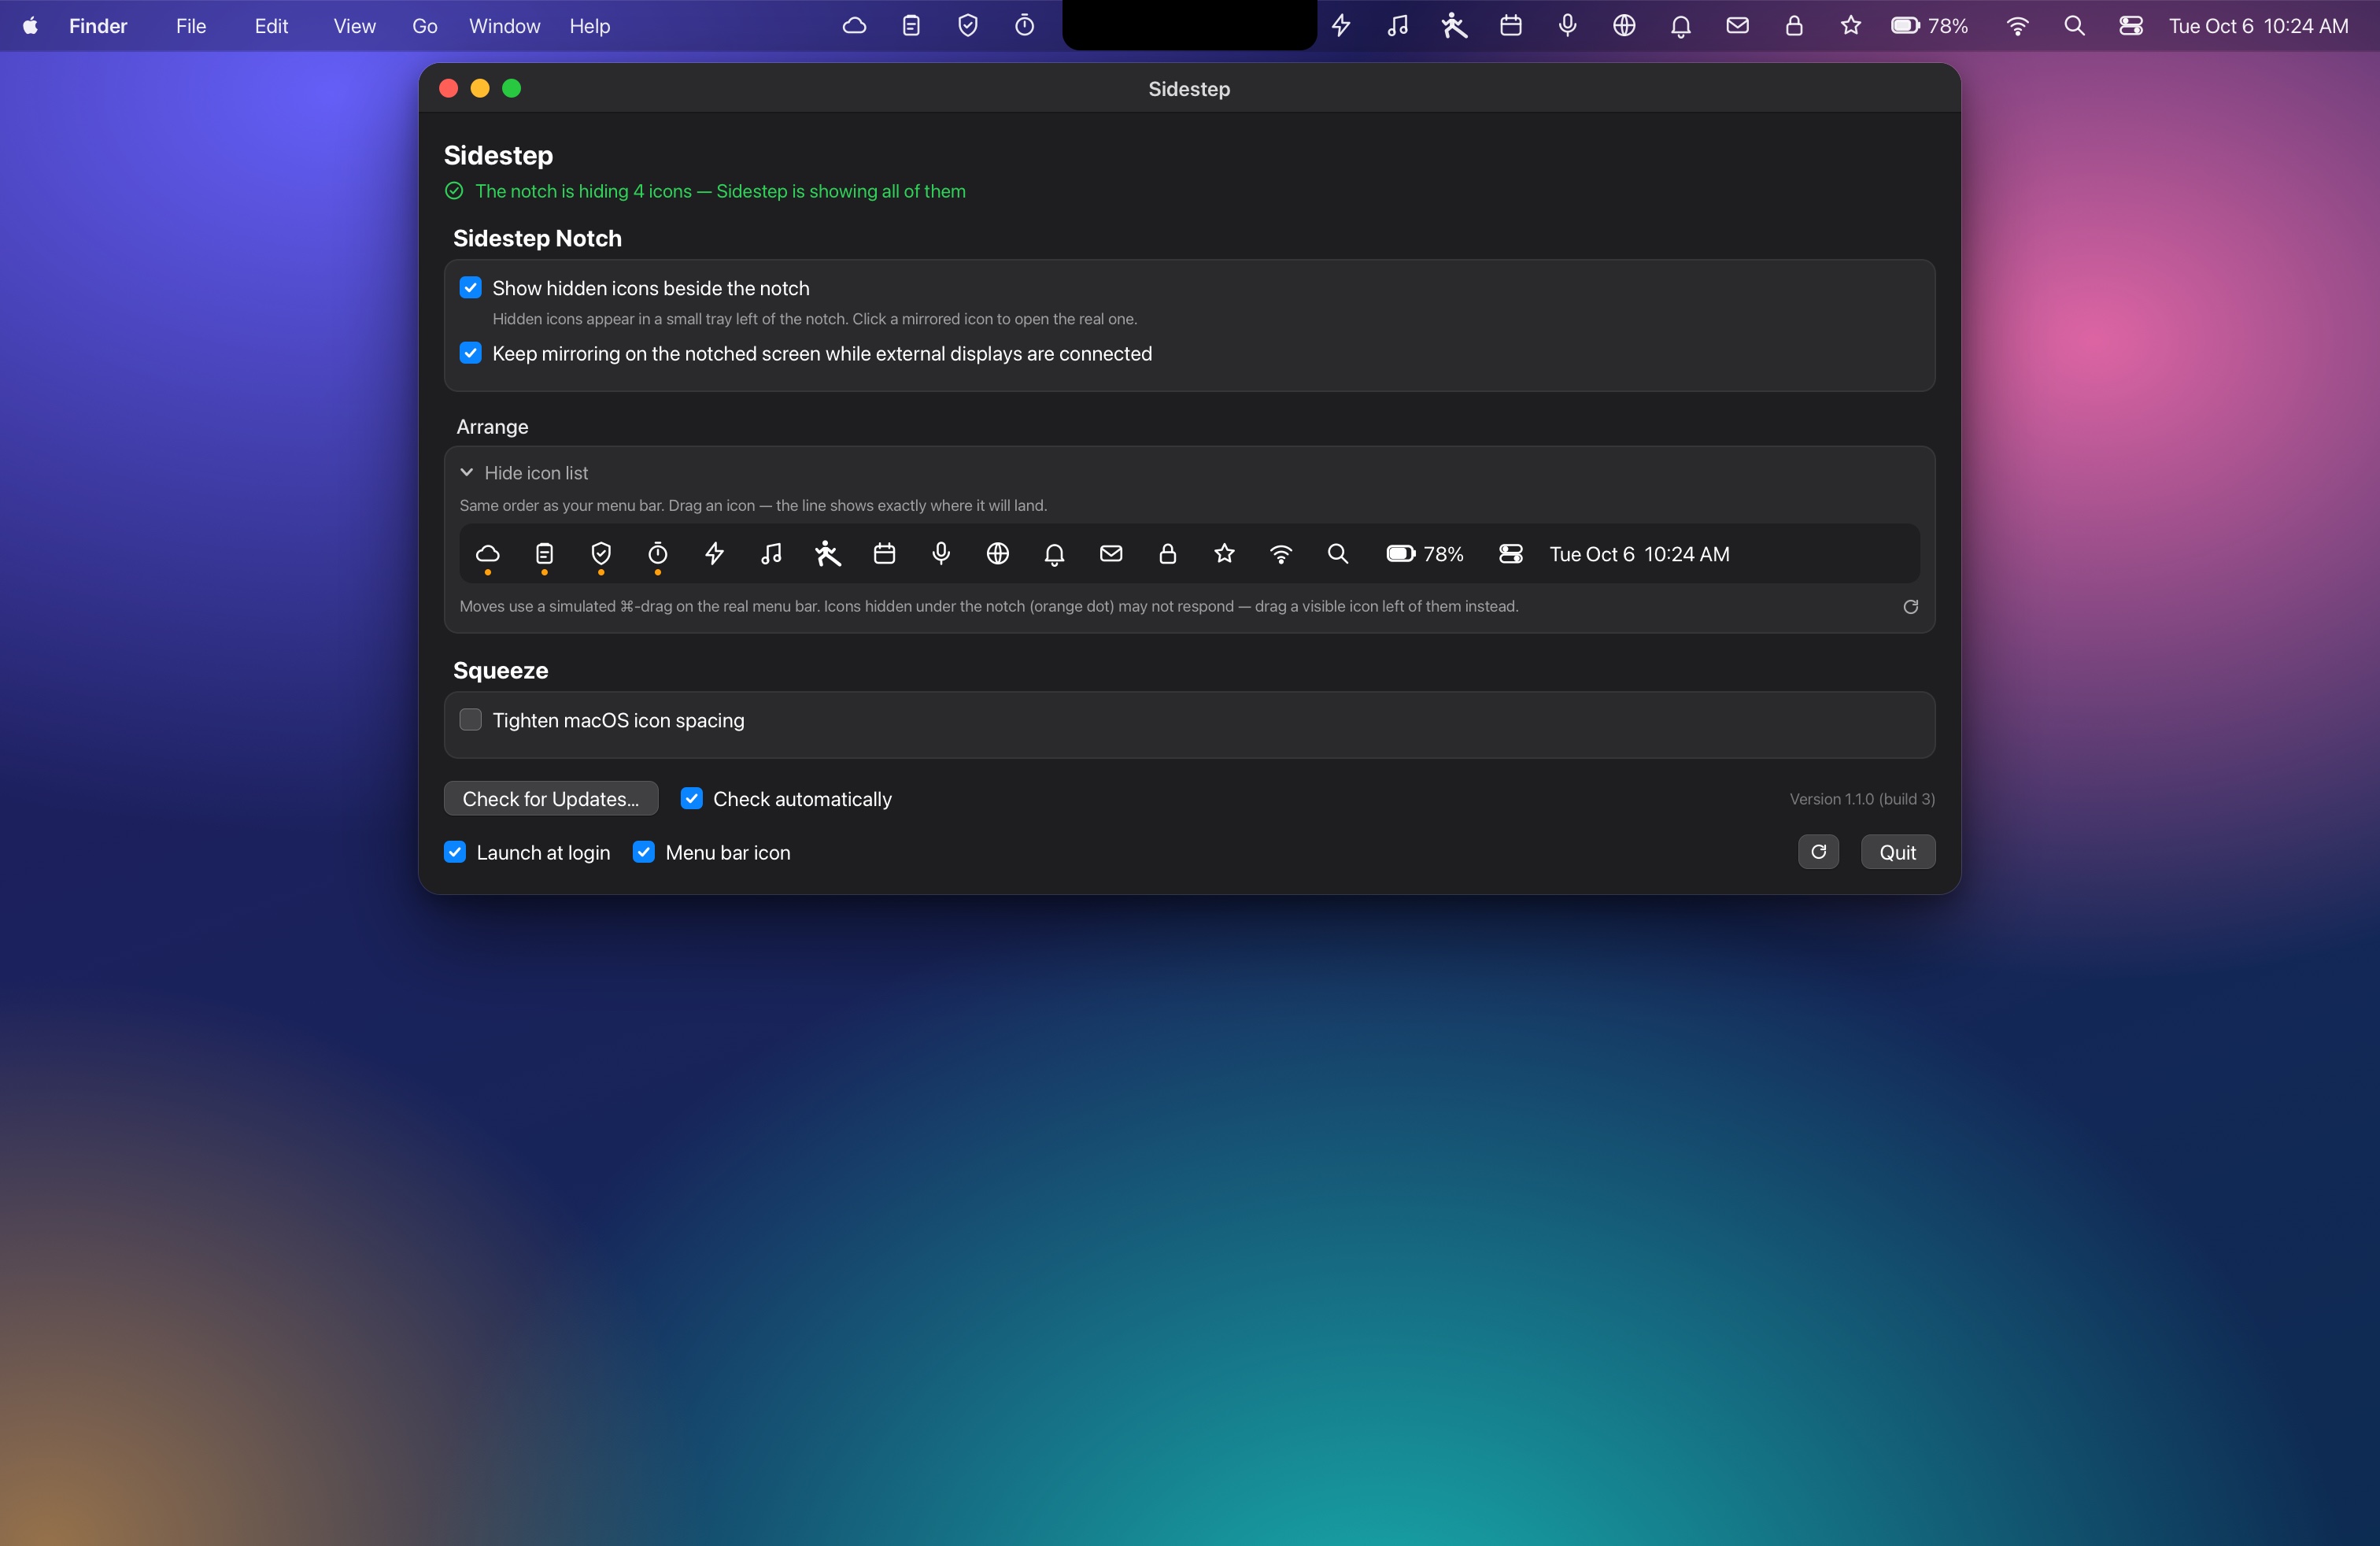The height and width of the screenshot is (1546, 2380).
Task: Click the magnifier icon in the Arrange list
Action: 1338,554
